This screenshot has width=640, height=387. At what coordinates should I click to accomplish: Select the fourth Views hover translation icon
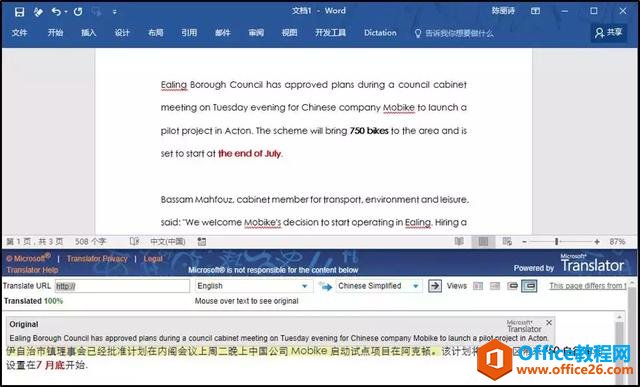529,286
